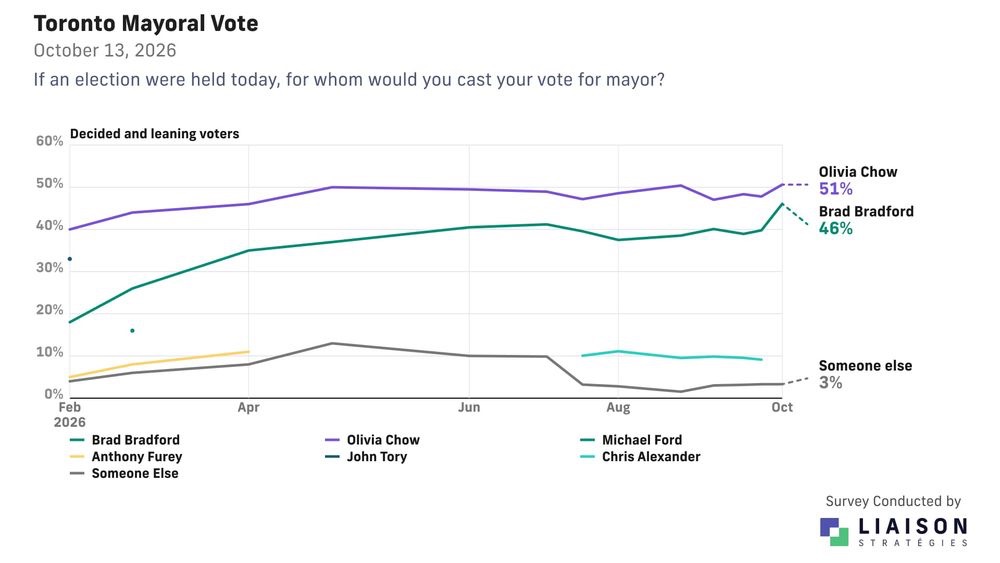
Task: Click the isolated John Tory data point
Action: [x=70, y=259]
